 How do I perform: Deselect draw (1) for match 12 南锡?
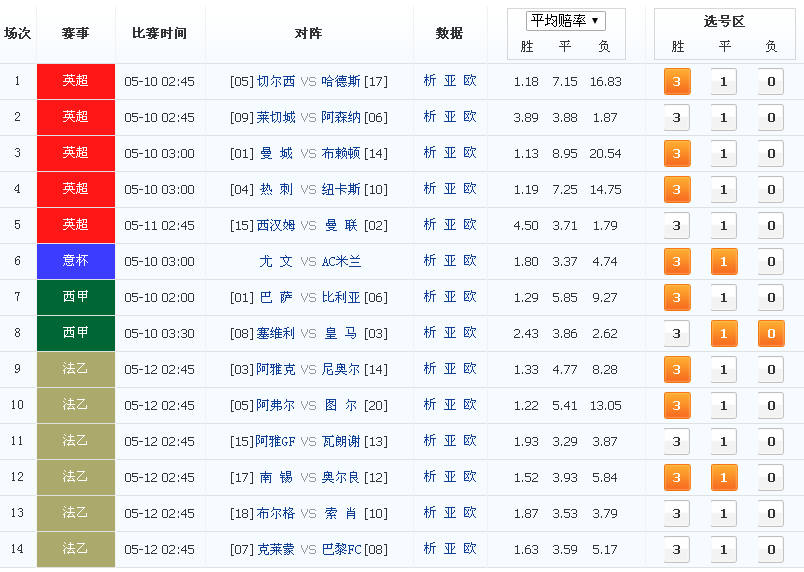click(724, 478)
